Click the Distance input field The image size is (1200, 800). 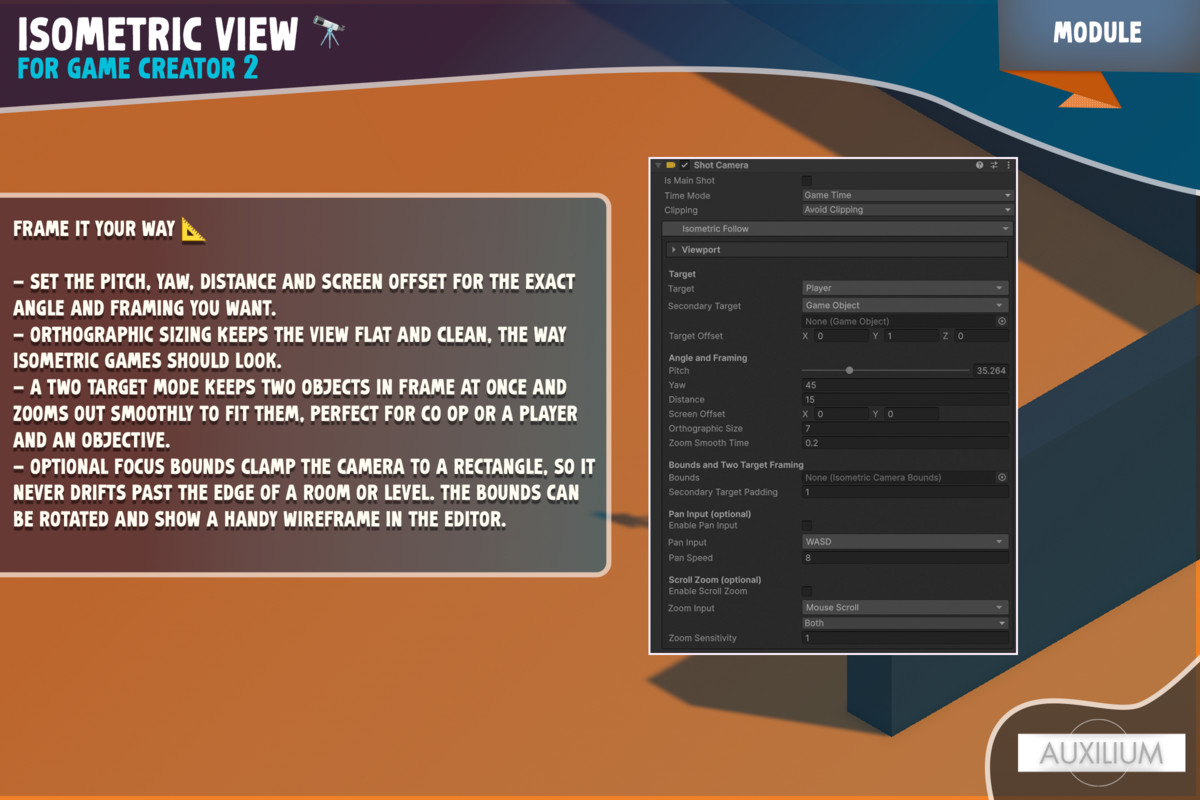905,400
